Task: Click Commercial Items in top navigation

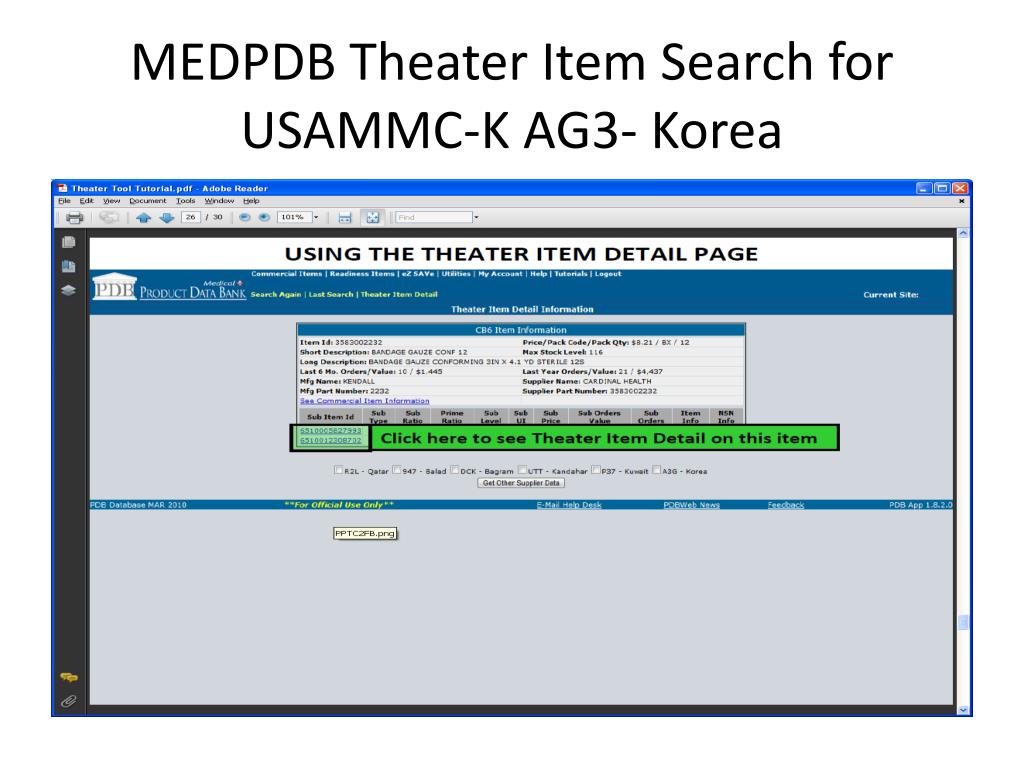Action: click(287, 274)
